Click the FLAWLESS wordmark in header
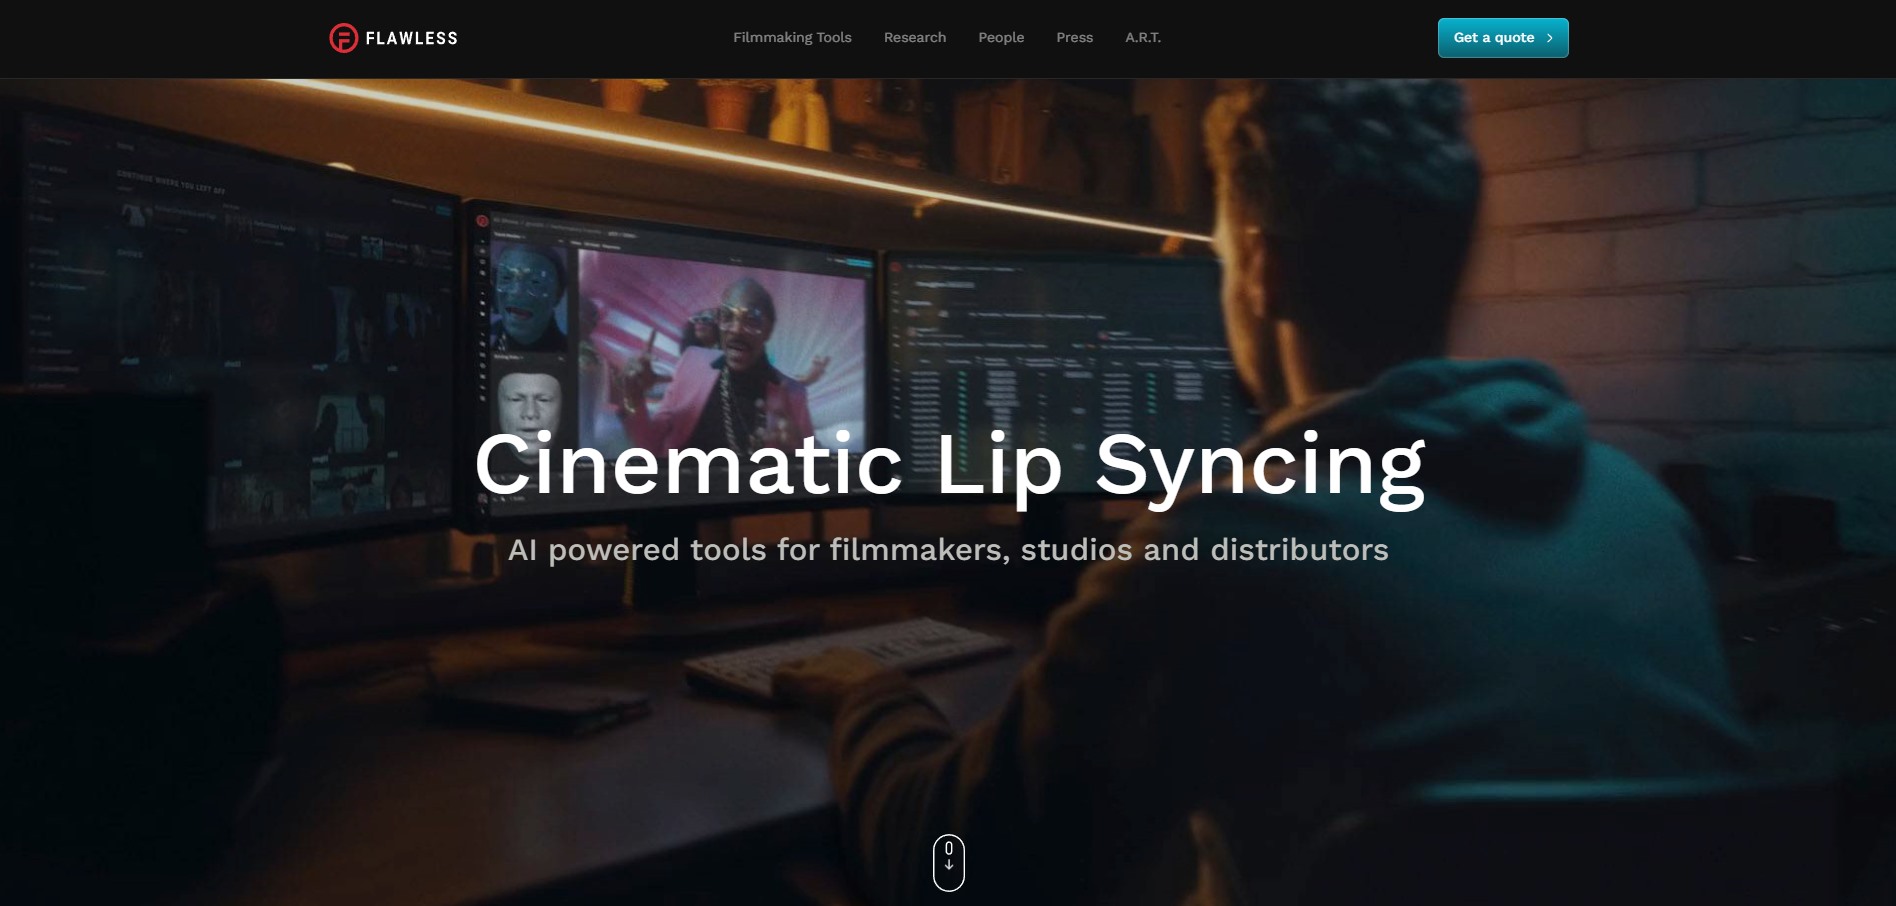Screen dimensions: 1896x906 [411, 38]
